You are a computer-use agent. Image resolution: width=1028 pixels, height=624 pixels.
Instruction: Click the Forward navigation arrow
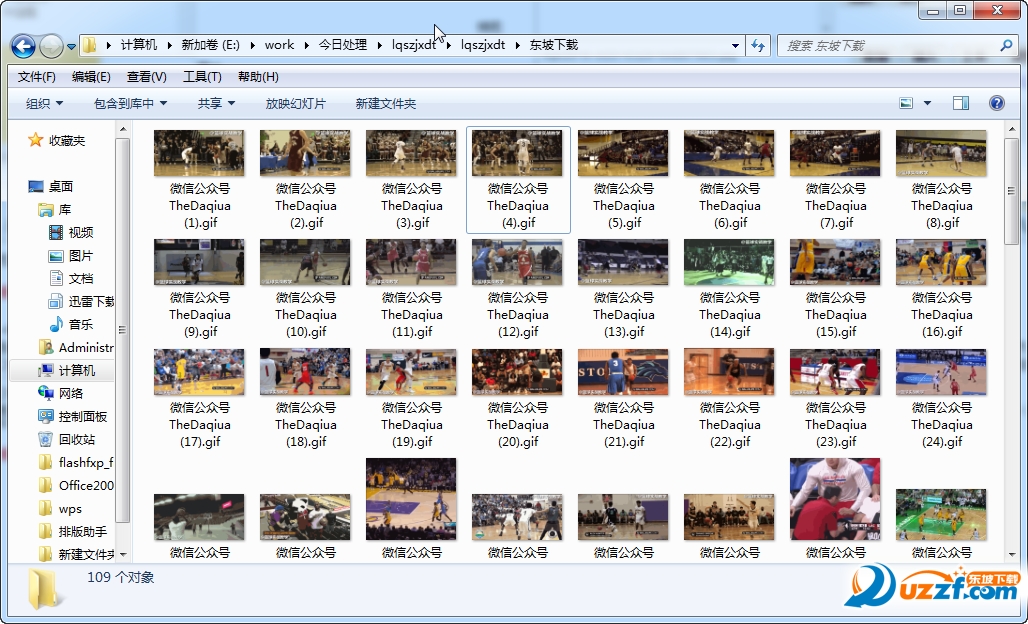(51, 46)
